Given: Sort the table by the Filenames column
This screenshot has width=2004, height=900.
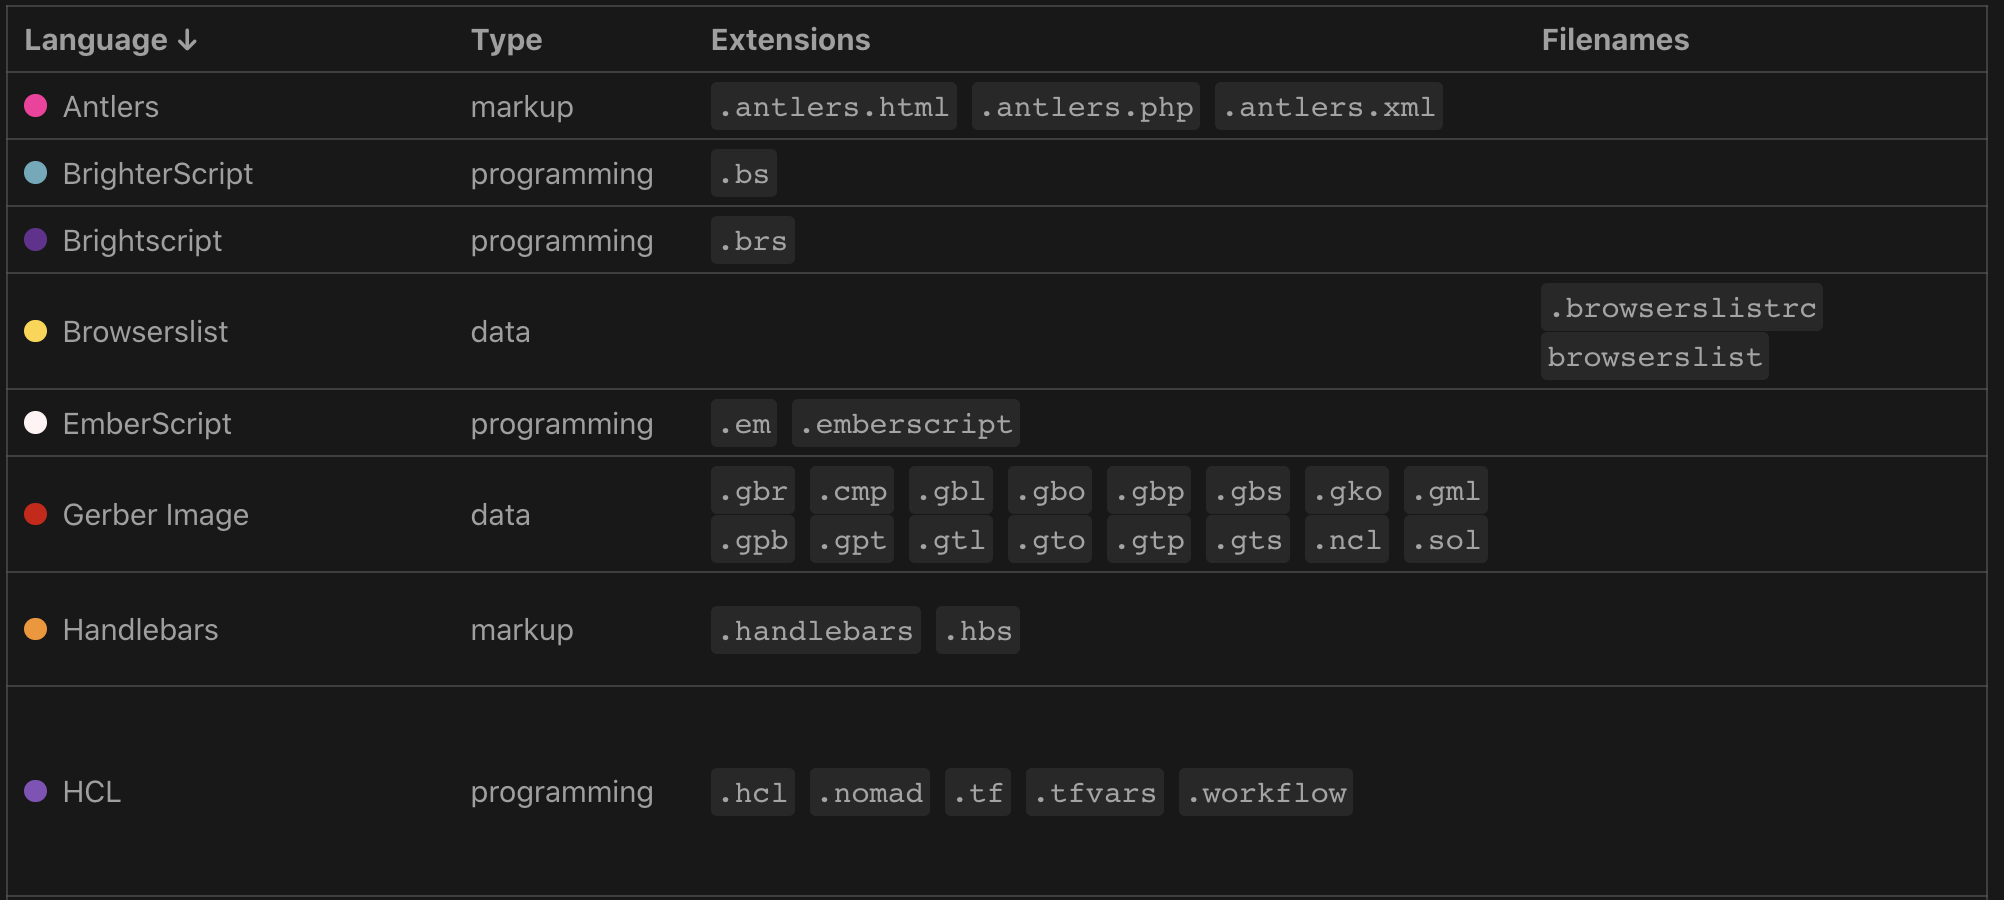Looking at the screenshot, I should coord(1614,40).
